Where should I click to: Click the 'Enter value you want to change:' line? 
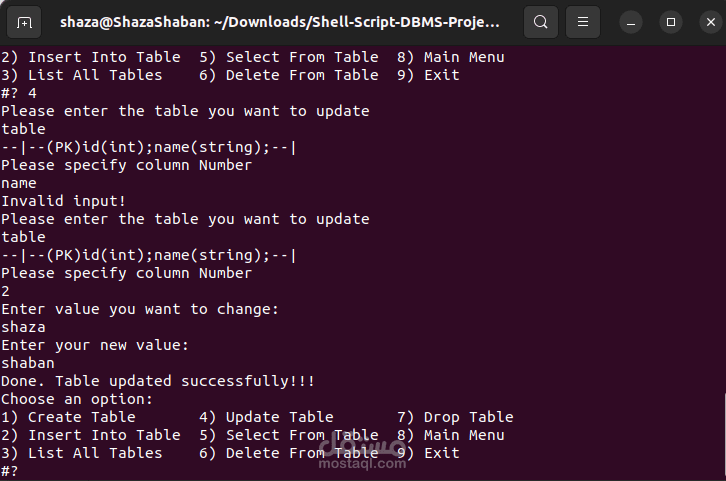click(x=140, y=309)
